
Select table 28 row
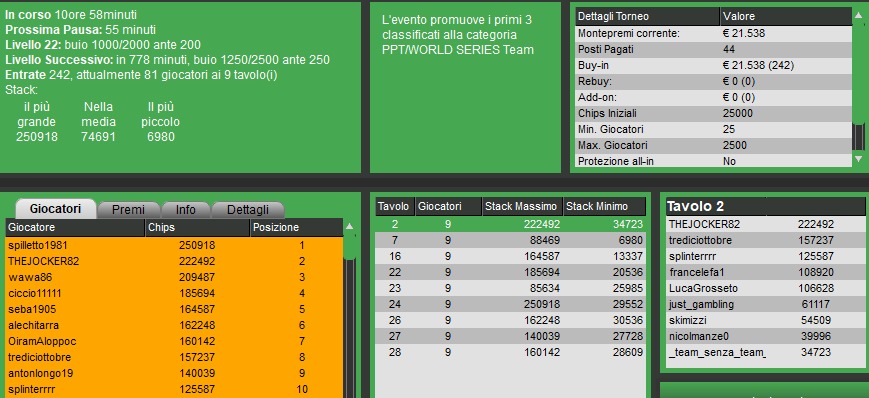click(x=510, y=351)
